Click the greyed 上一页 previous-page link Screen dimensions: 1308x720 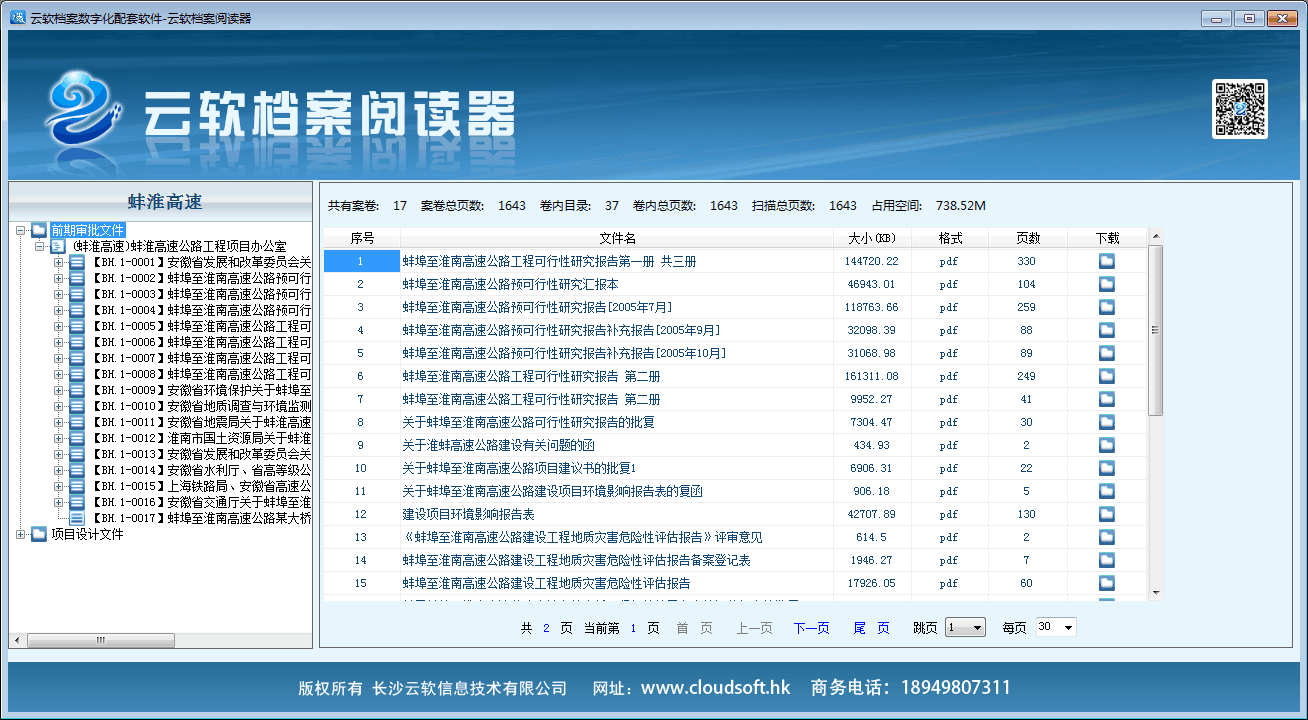(x=754, y=628)
